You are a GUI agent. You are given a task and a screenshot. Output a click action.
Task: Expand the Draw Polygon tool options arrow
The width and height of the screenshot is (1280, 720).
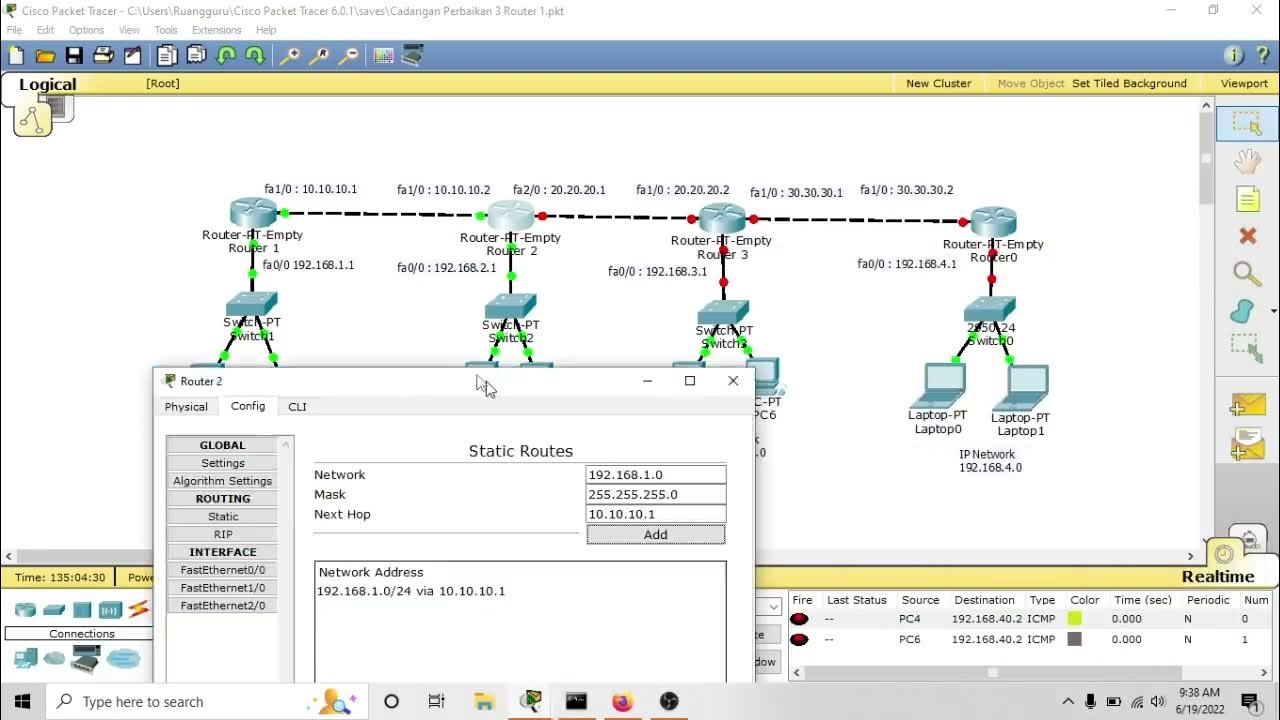[1273, 311]
